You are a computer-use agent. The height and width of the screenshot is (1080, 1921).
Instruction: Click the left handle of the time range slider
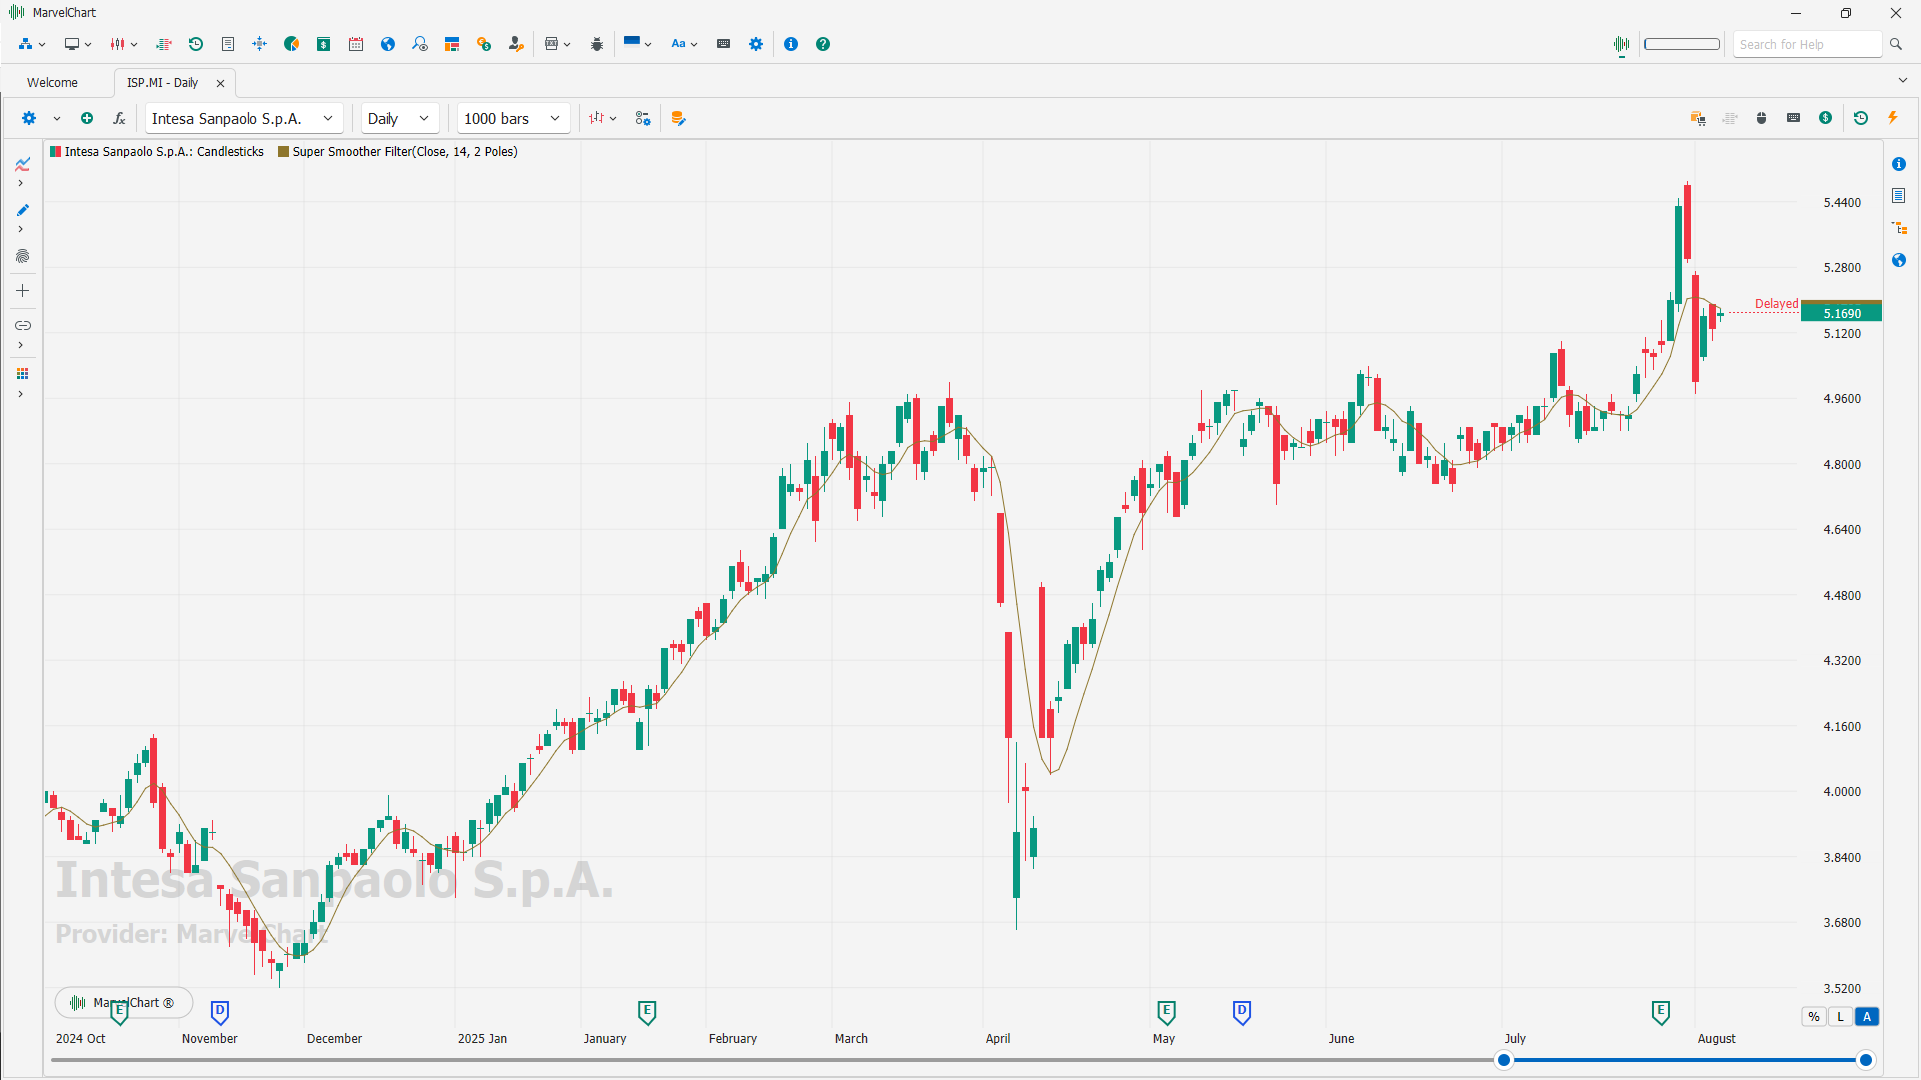coord(1504,1060)
